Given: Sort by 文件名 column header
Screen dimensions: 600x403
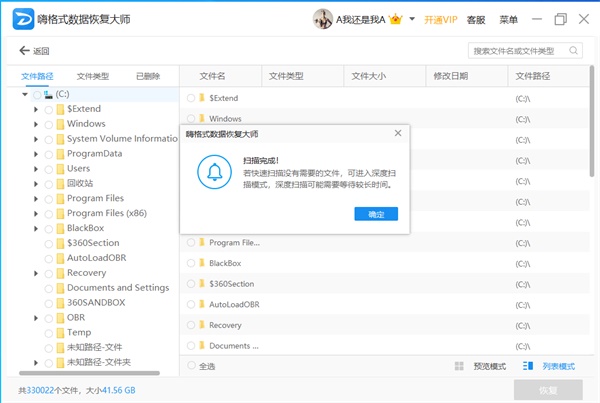Looking at the screenshot, I should (x=212, y=76).
